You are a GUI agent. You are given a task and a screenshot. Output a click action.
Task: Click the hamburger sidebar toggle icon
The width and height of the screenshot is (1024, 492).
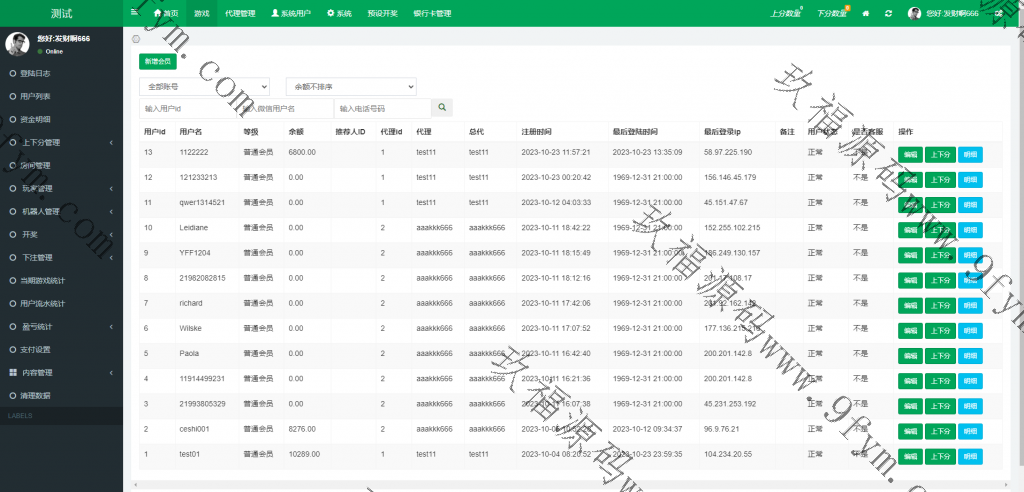click(x=134, y=13)
